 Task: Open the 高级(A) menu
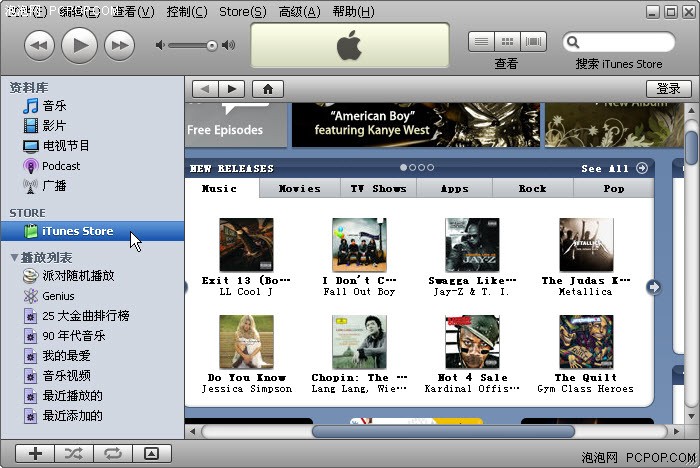(x=299, y=12)
